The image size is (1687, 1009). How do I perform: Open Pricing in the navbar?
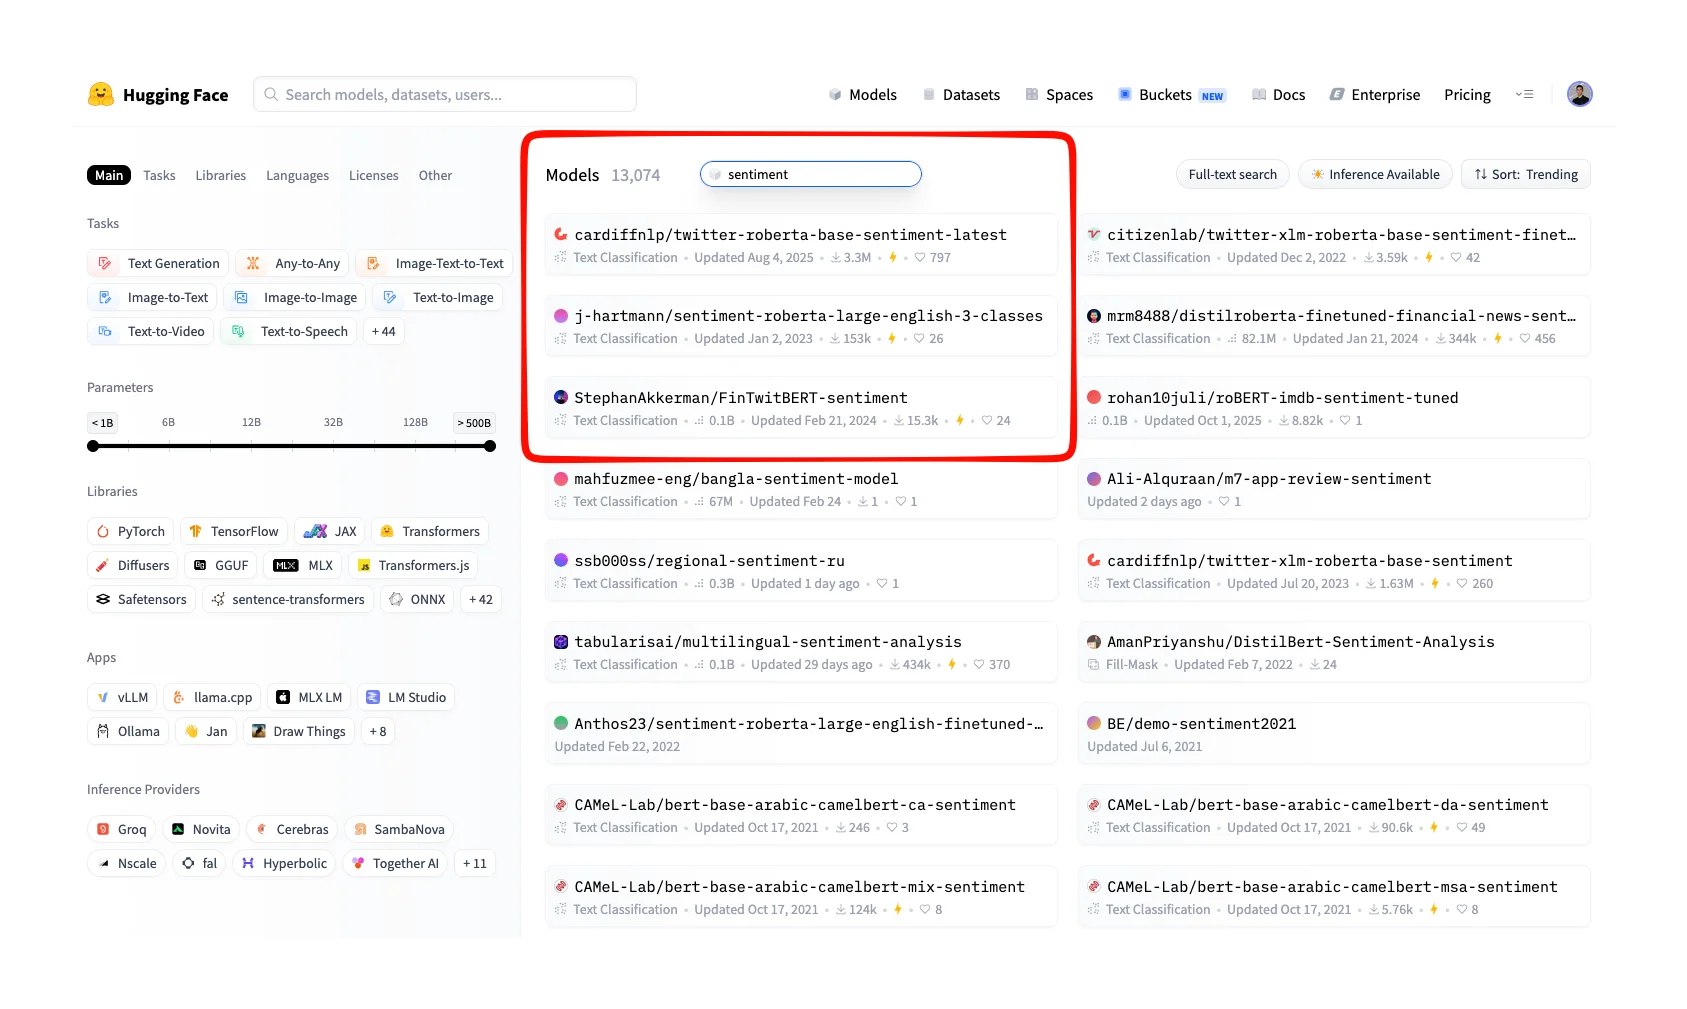1467,94
